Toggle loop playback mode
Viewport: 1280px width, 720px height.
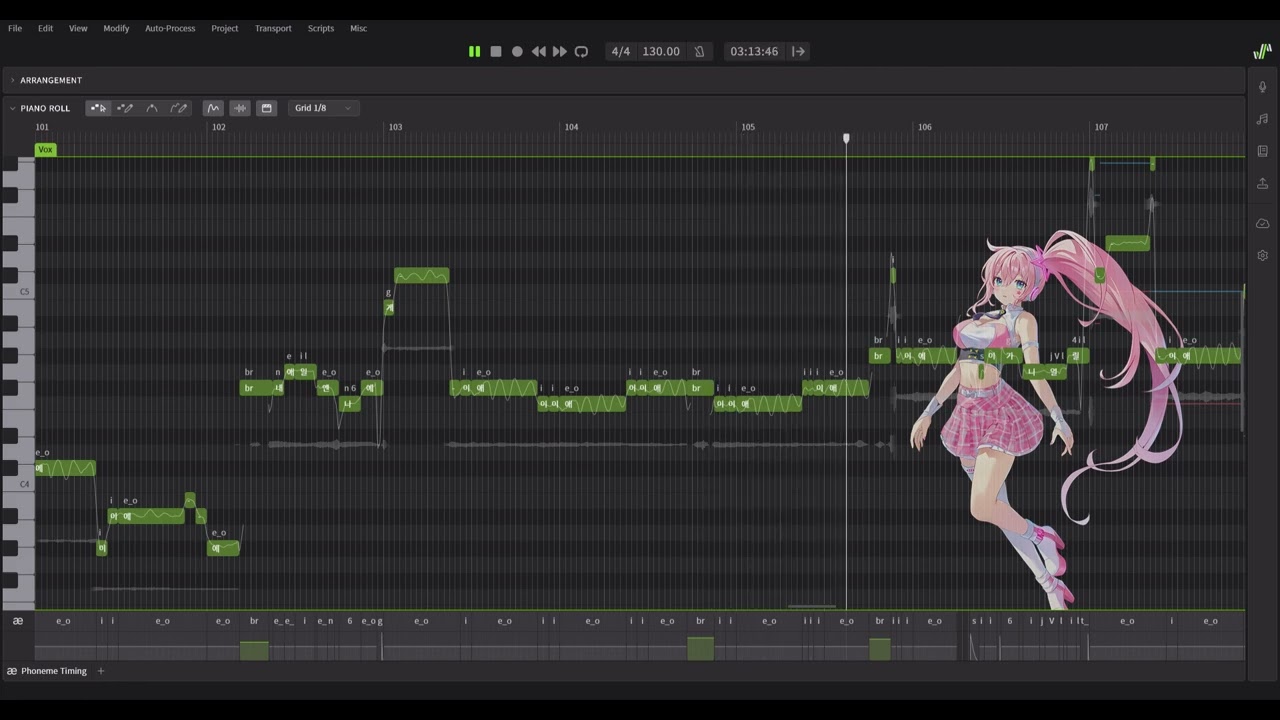click(581, 51)
